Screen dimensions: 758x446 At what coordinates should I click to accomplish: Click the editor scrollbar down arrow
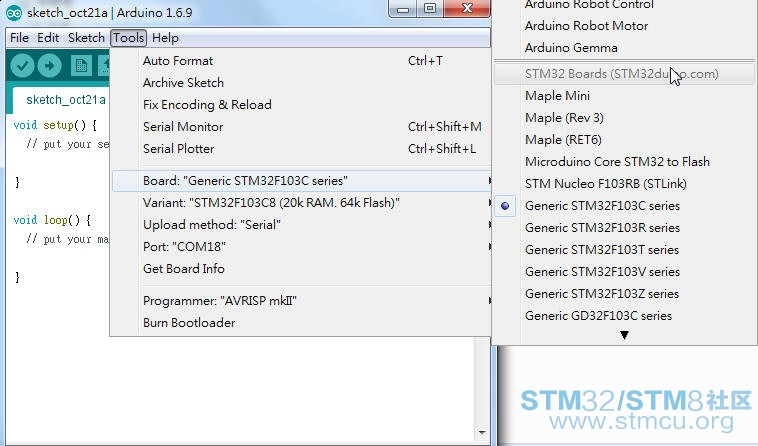click(x=482, y=432)
